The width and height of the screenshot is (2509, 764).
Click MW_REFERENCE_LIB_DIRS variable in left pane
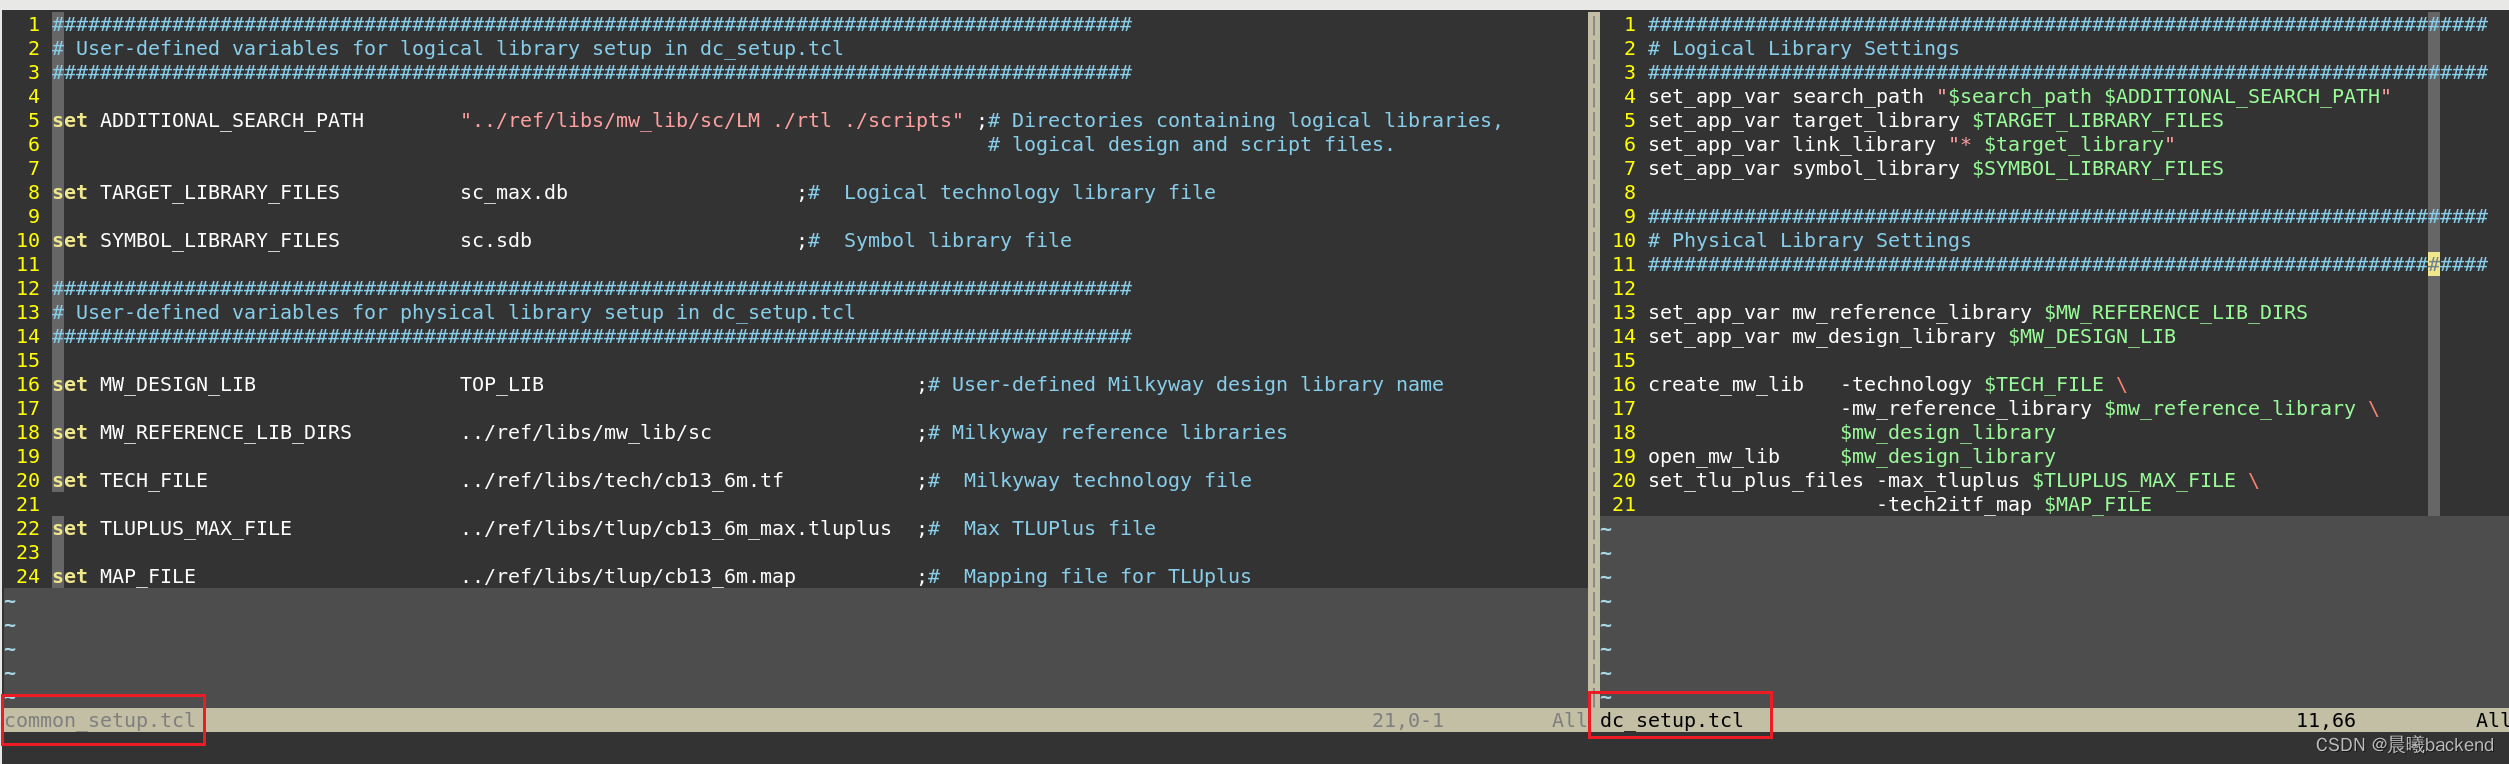coord(226,432)
